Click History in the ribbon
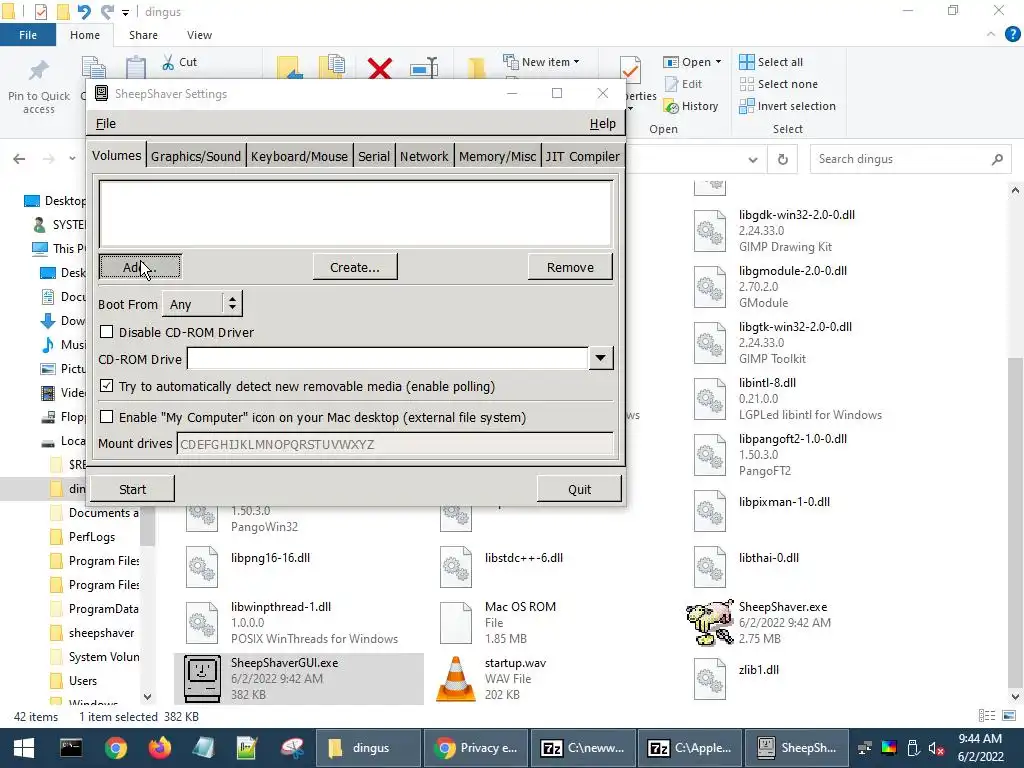Viewport: 1024px width, 768px height. coord(690,106)
